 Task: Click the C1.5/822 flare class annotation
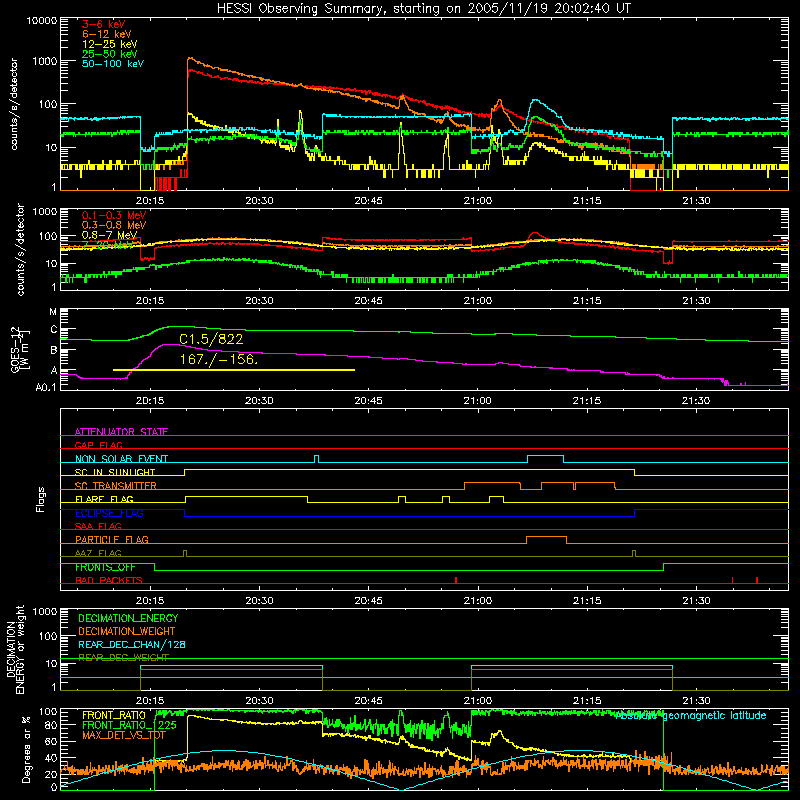point(211,339)
